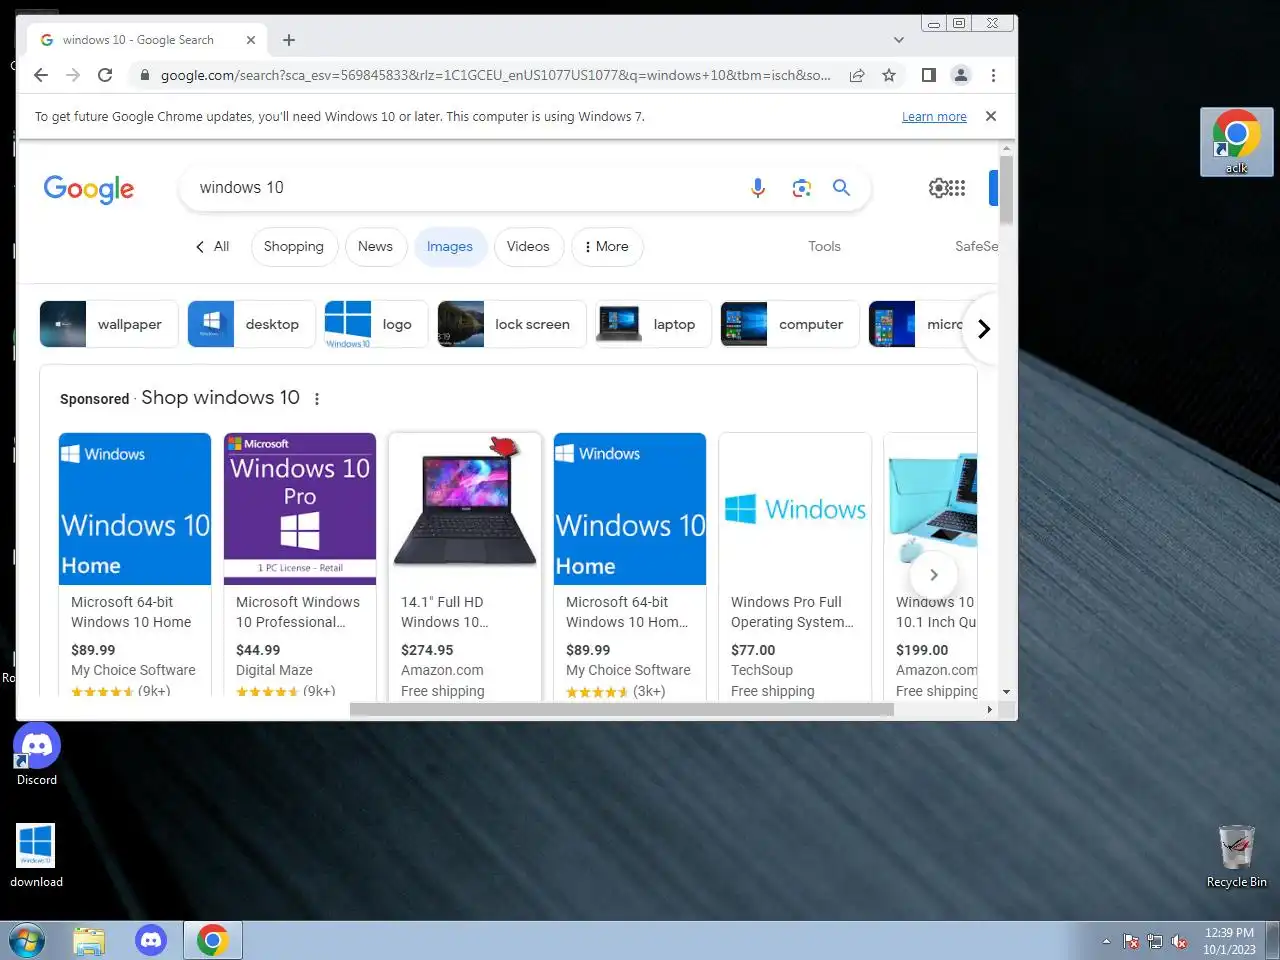Start voice search with microphone icon
This screenshot has height=960, width=1280.
tap(758, 188)
